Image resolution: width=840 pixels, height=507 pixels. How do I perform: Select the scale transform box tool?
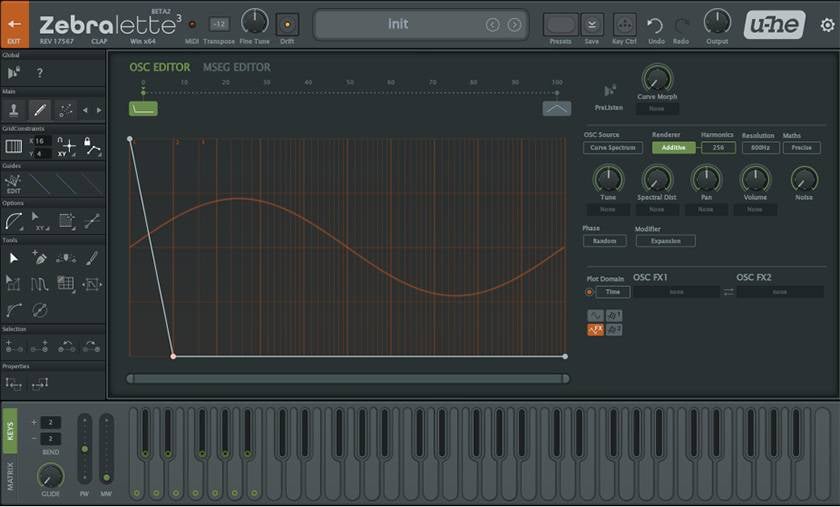(92, 284)
